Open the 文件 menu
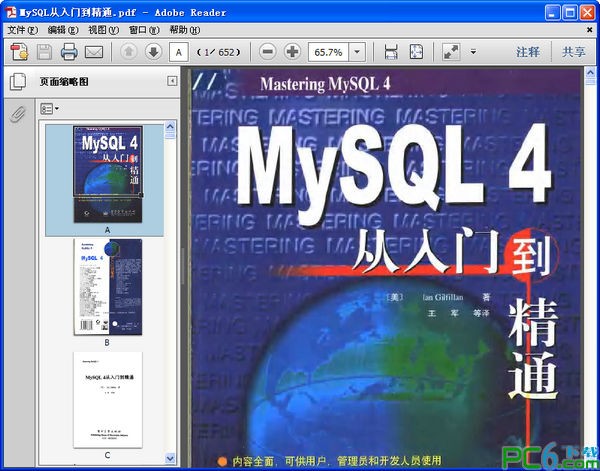Viewport: 600px width, 471px height. (x=23, y=30)
